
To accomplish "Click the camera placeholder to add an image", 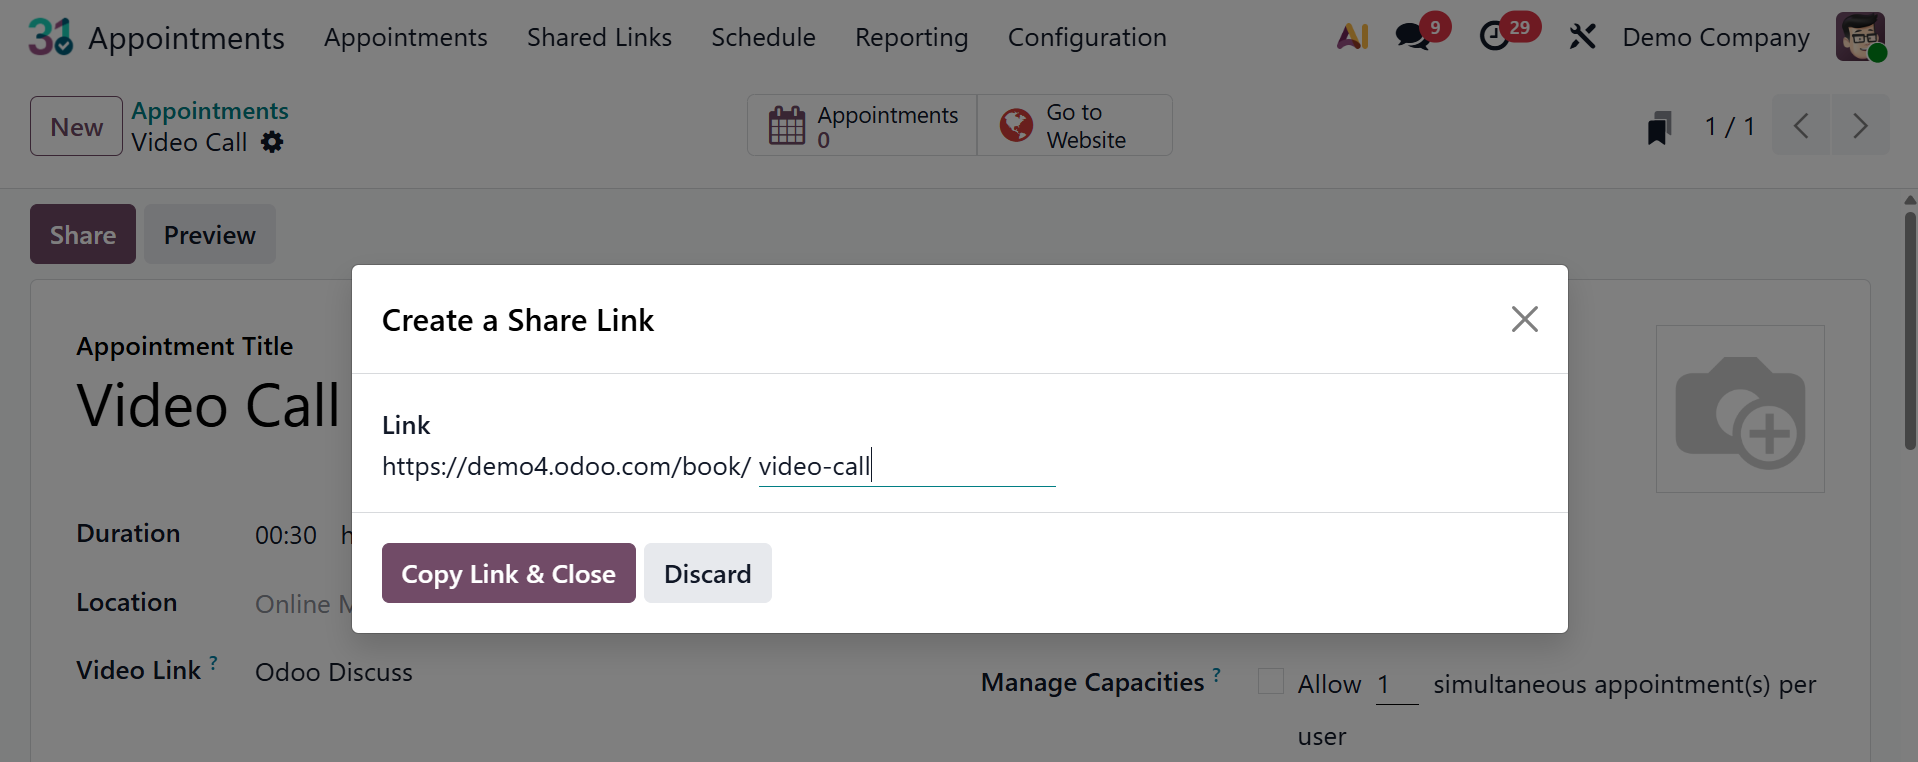I will [1740, 408].
